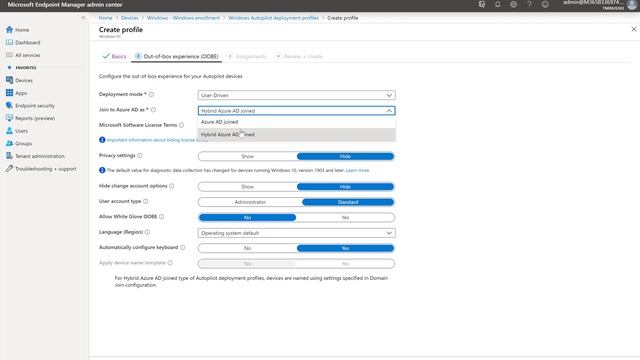Choose the Azure AD joined option
640x360 pixels.
coord(296,122)
